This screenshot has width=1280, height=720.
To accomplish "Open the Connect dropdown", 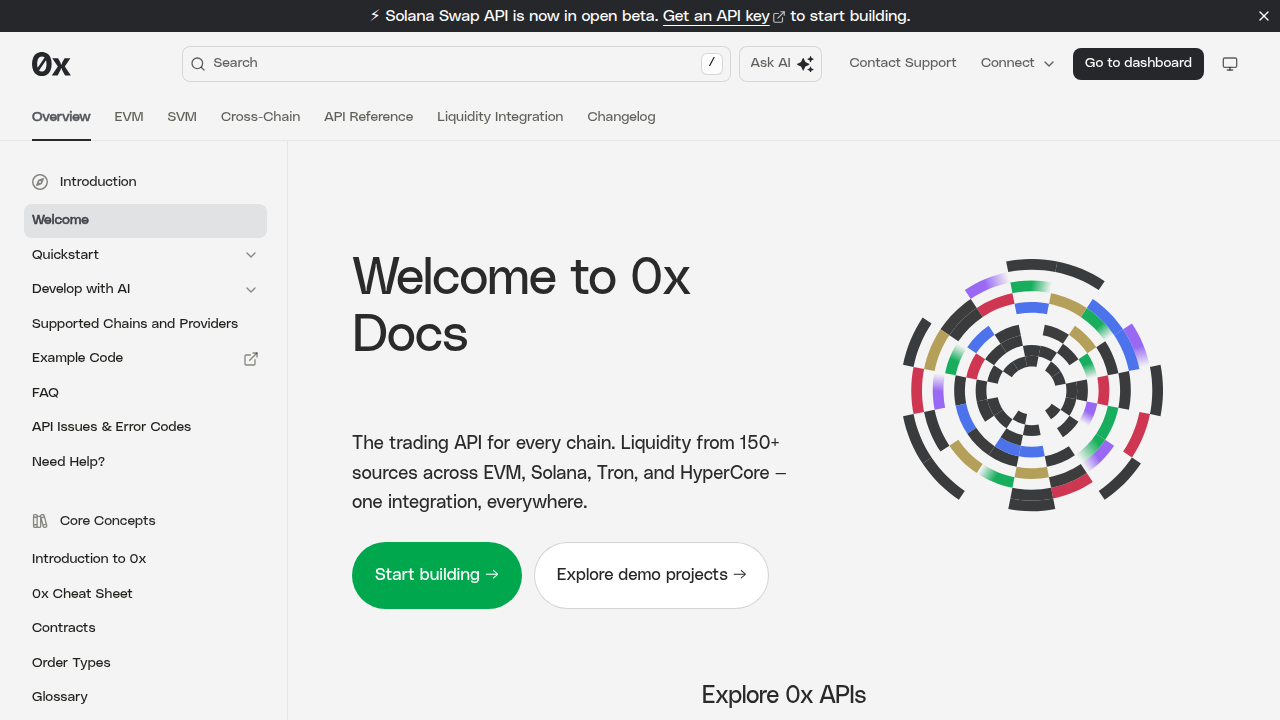I will (1017, 63).
